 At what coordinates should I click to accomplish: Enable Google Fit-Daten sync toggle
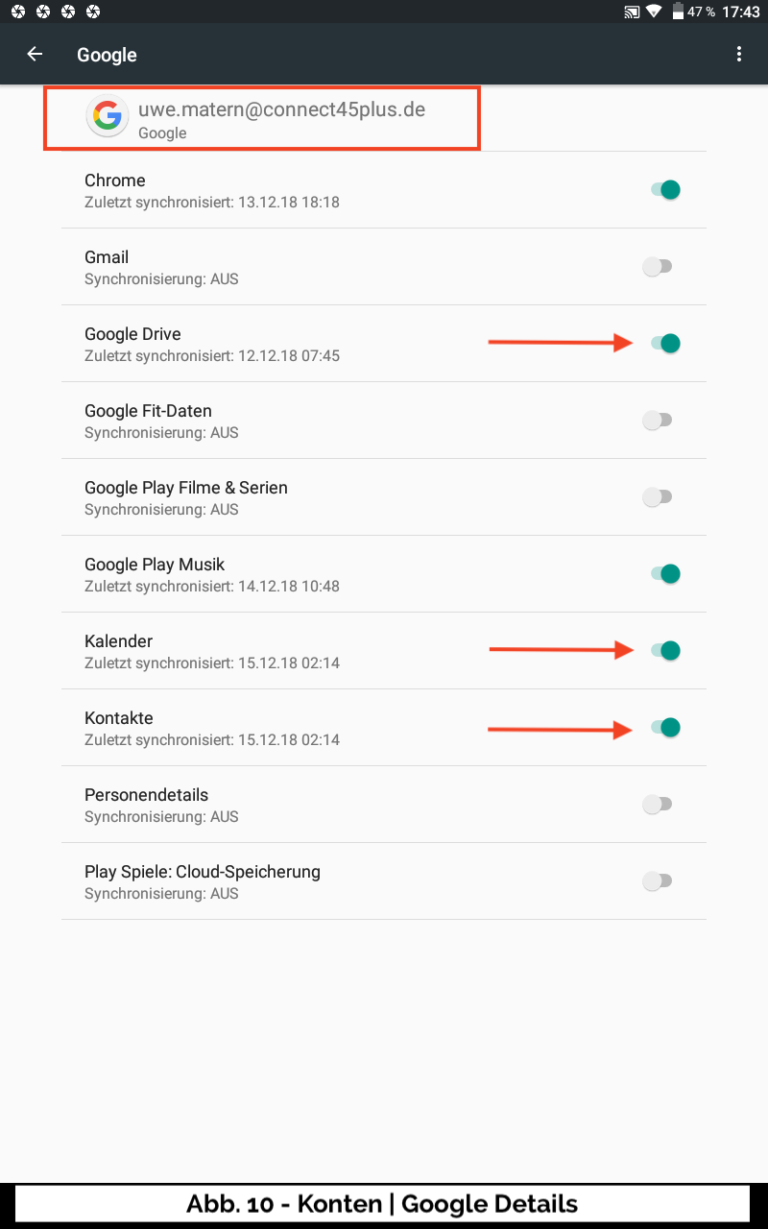[x=657, y=421]
